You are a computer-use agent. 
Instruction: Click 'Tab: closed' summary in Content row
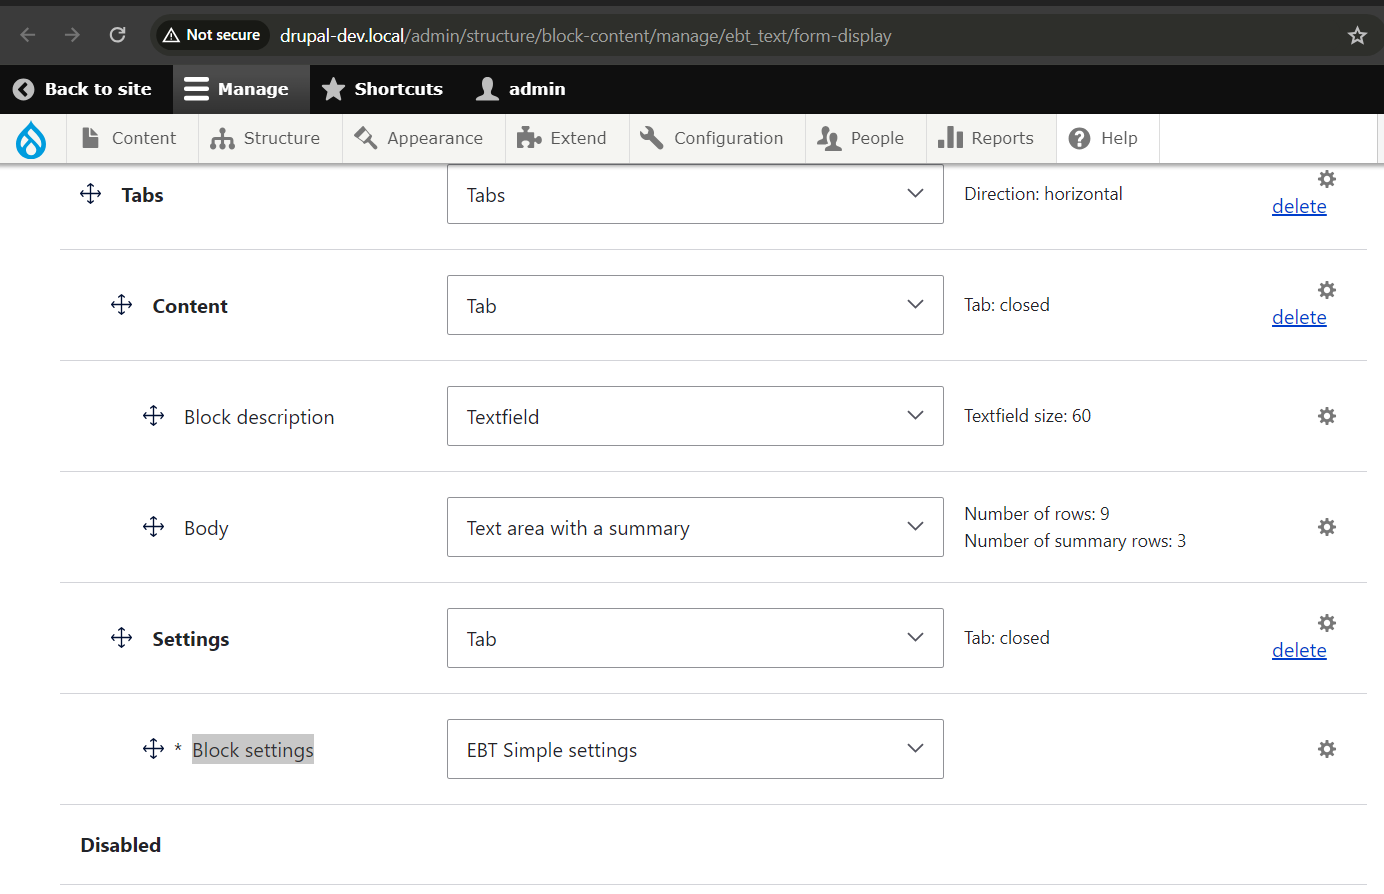pos(1007,305)
